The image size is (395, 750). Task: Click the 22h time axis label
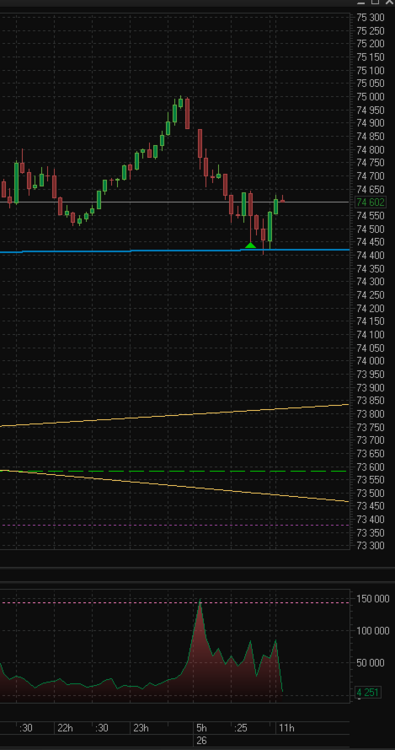(65, 728)
